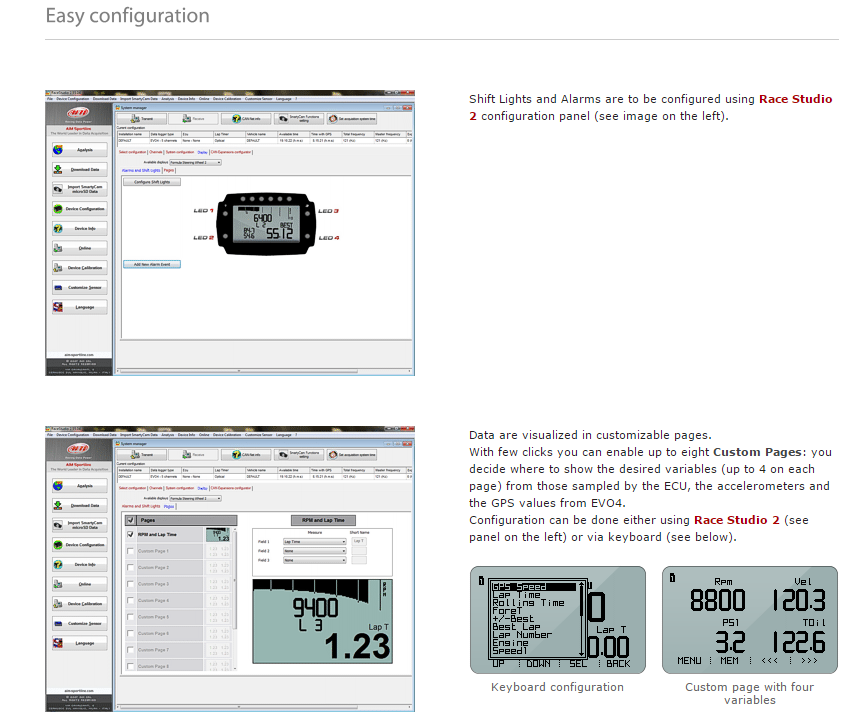
Task: Toggle the Pages header checkbox
Action: click(x=131, y=521)
